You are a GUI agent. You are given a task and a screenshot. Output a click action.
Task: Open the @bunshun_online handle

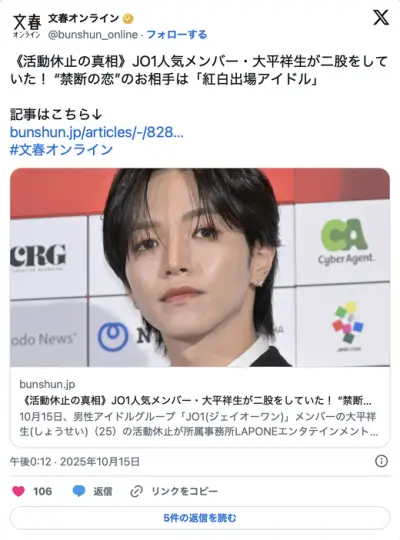[x=93, y=35]
